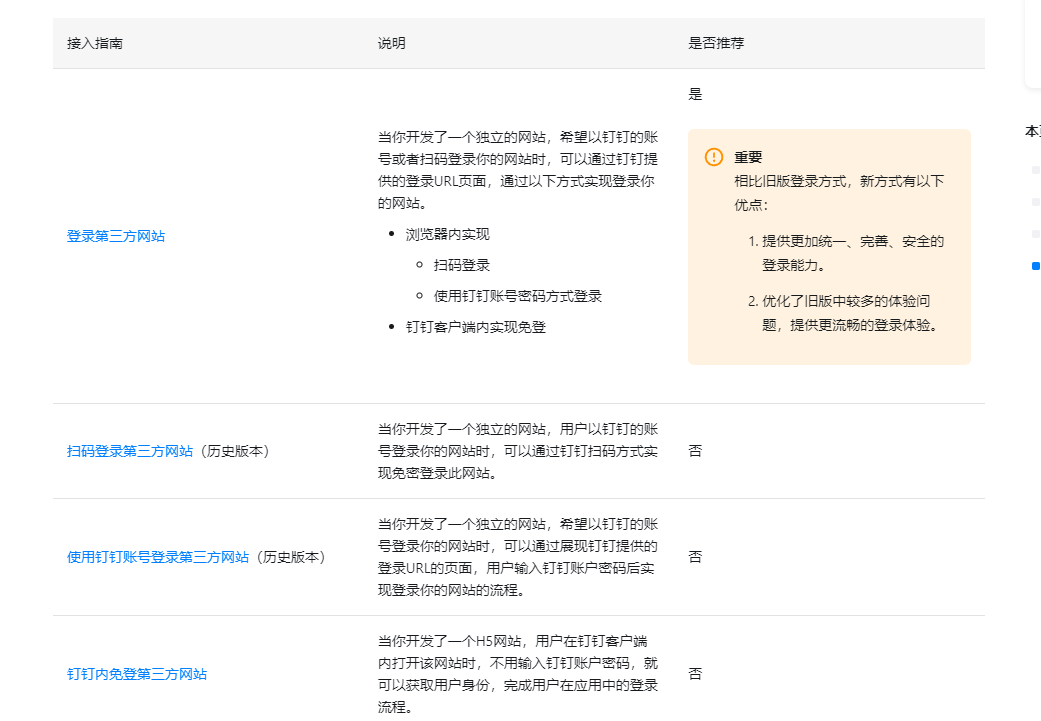Click 否 in the 使用钉钉账号登录第三方网站 row
The width and height of the screenshot is (1041, 721).
pyautogui.click(x=695, y=557)
